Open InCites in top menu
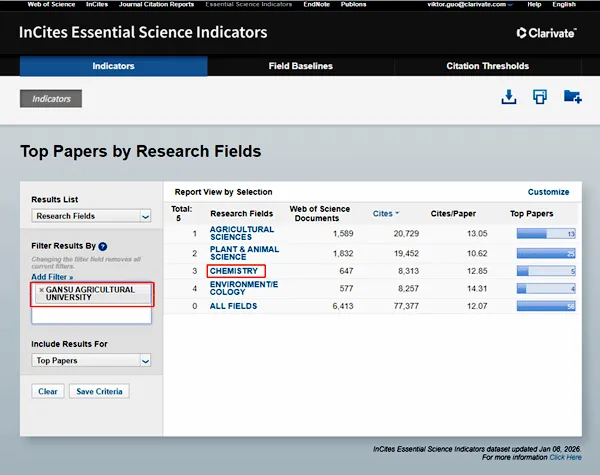 click(97, 5)
